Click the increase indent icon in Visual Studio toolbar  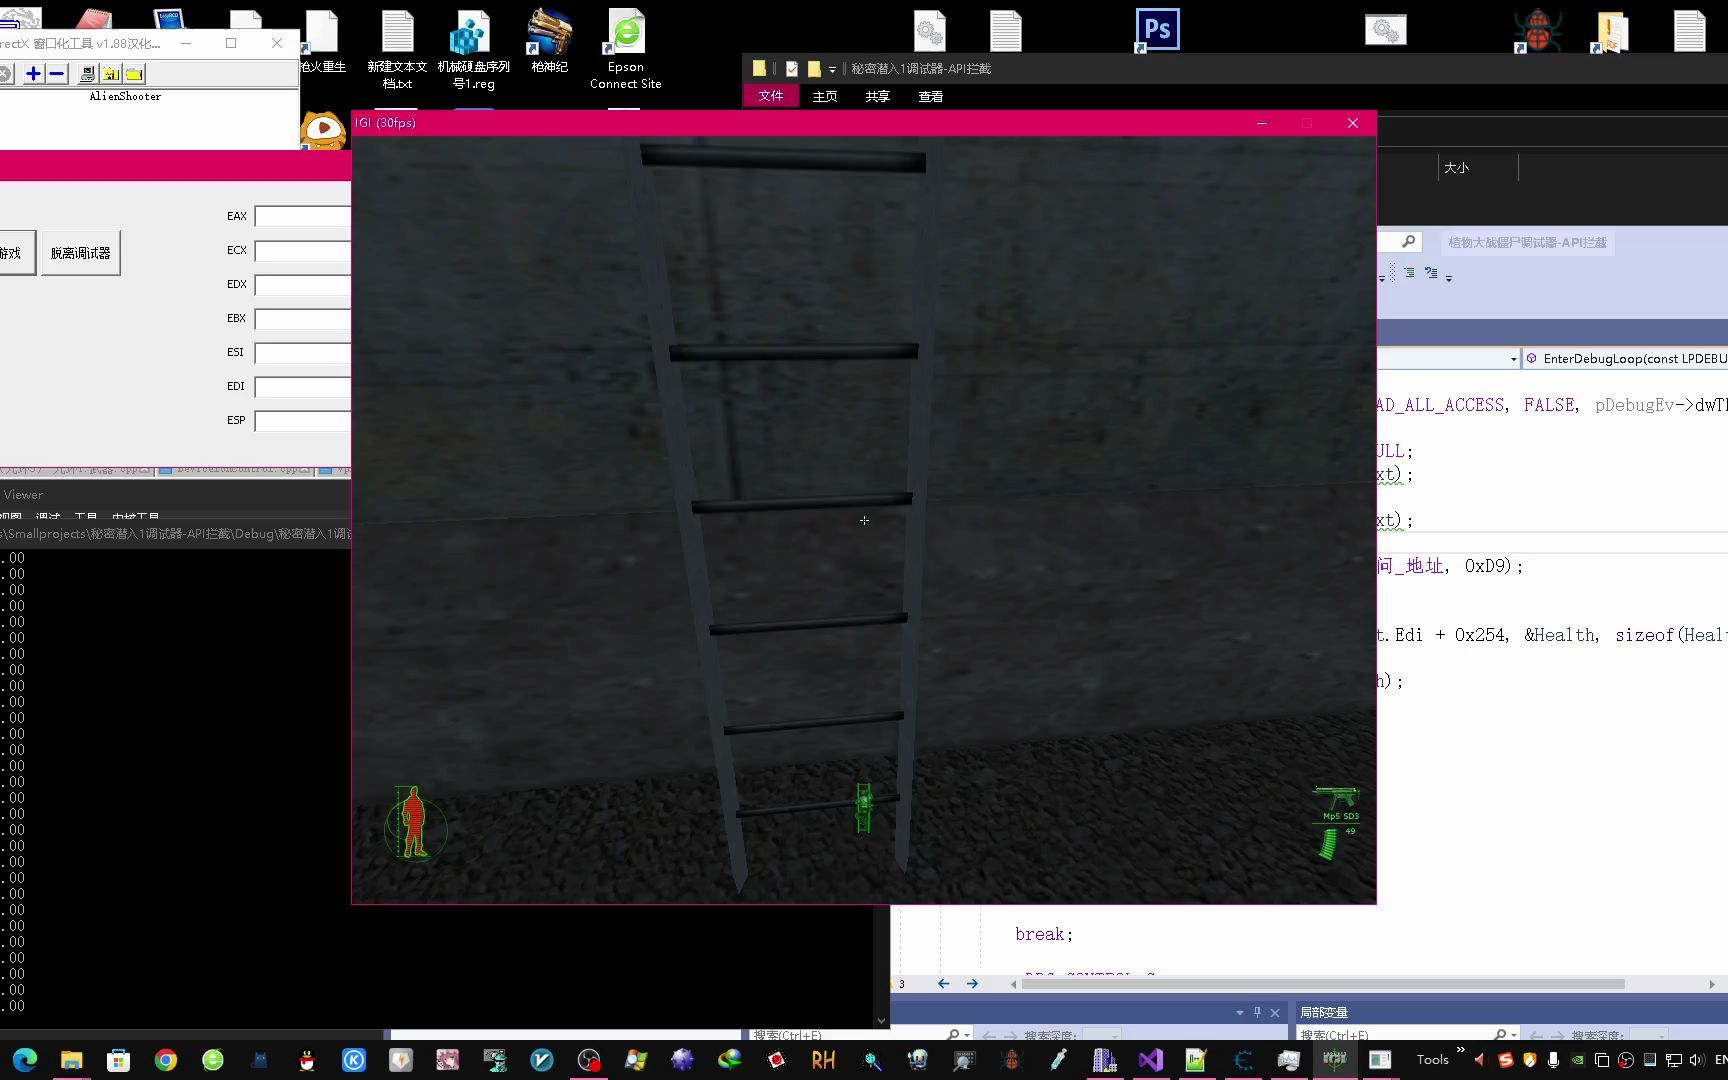pos(1409,273)
